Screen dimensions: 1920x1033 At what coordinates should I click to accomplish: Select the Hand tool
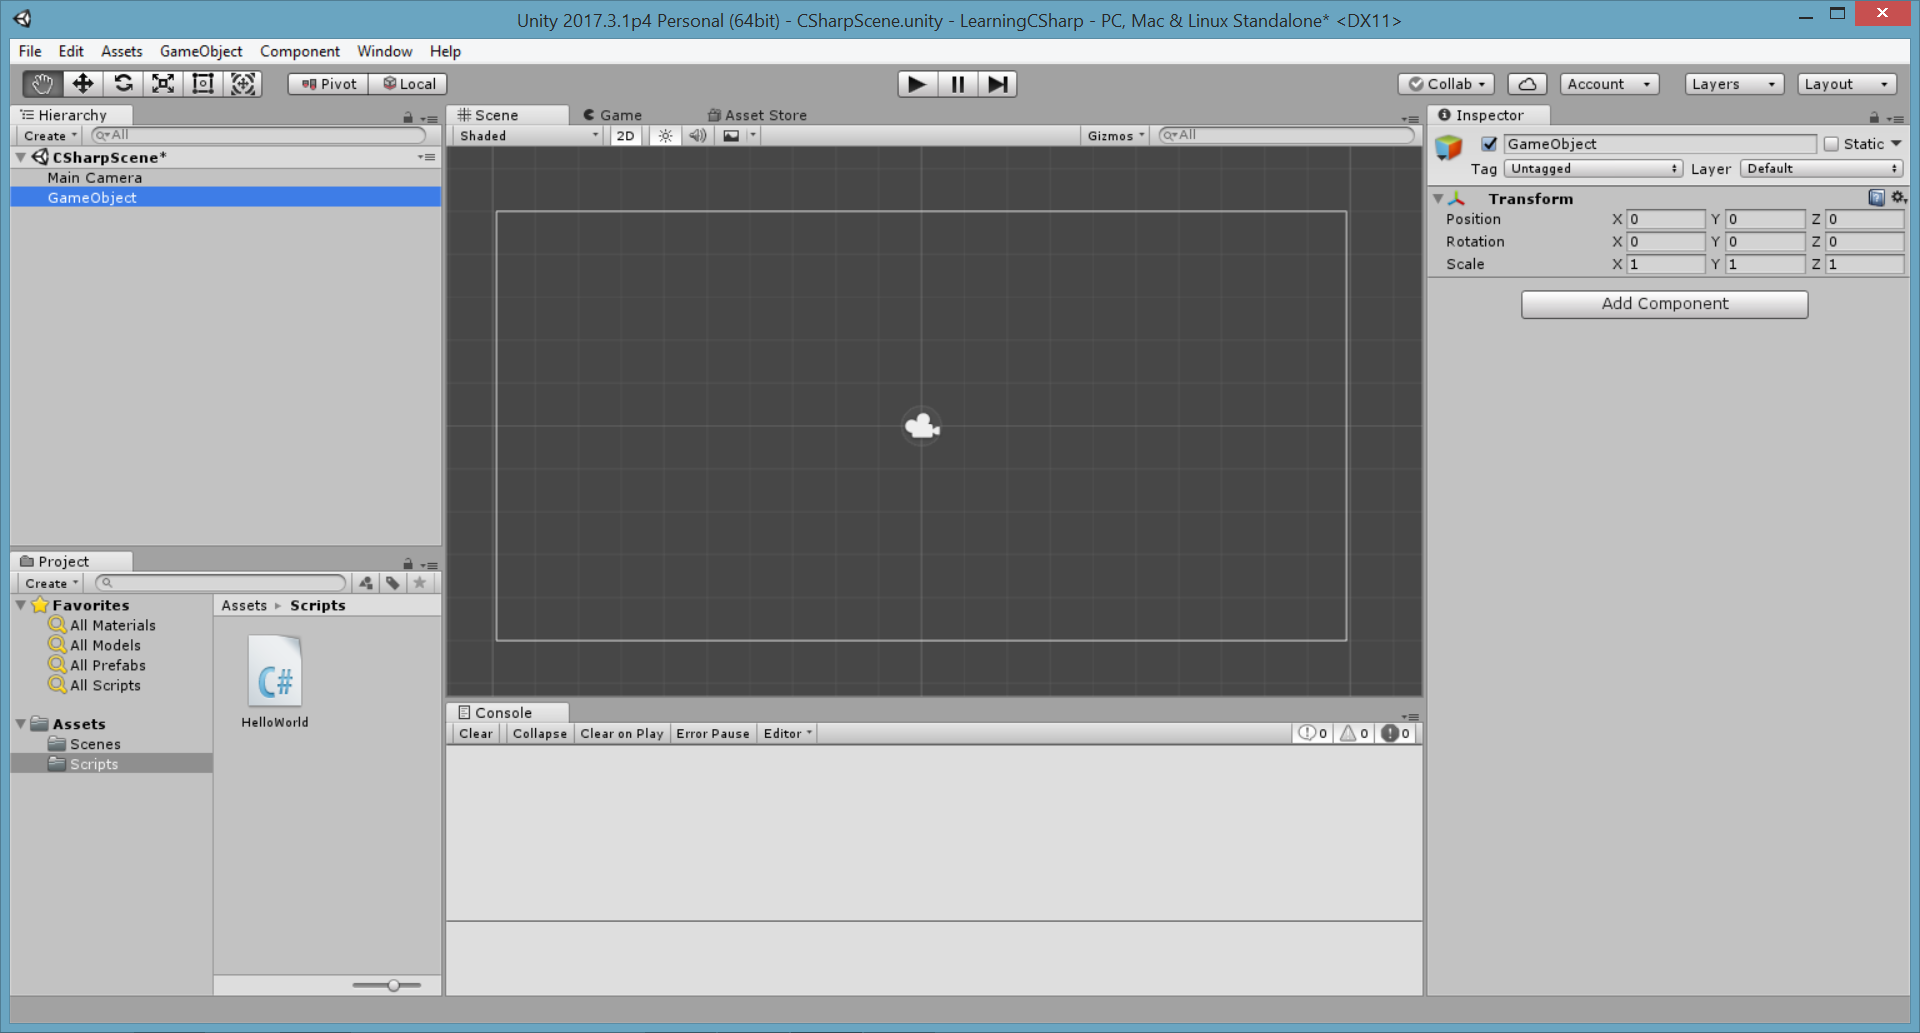click(x=42, y=84)
